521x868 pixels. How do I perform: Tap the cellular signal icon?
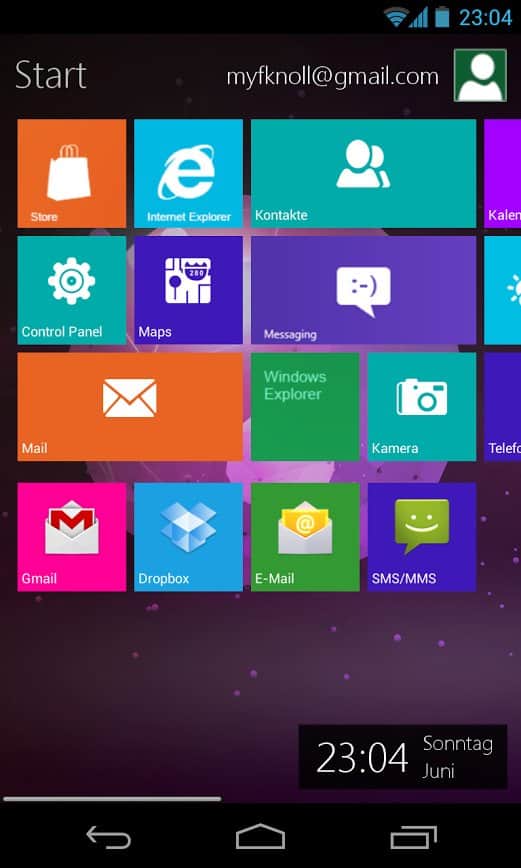(x=419, y=18)
